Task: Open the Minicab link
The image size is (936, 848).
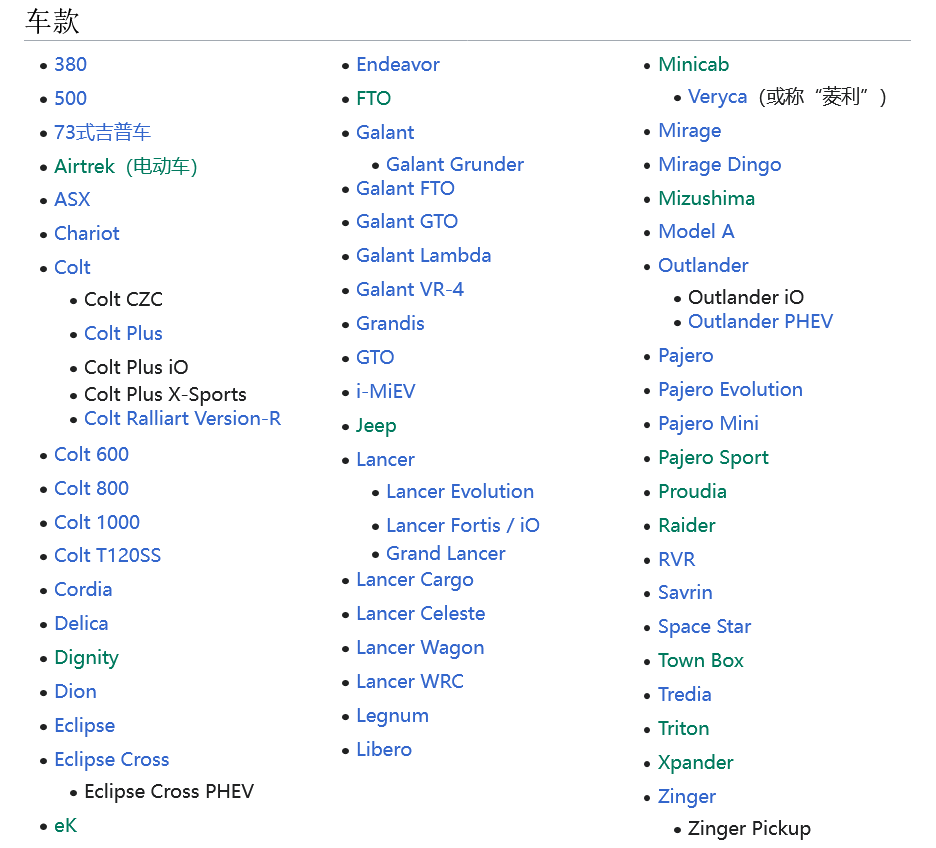Action: [x=694, y=64]
